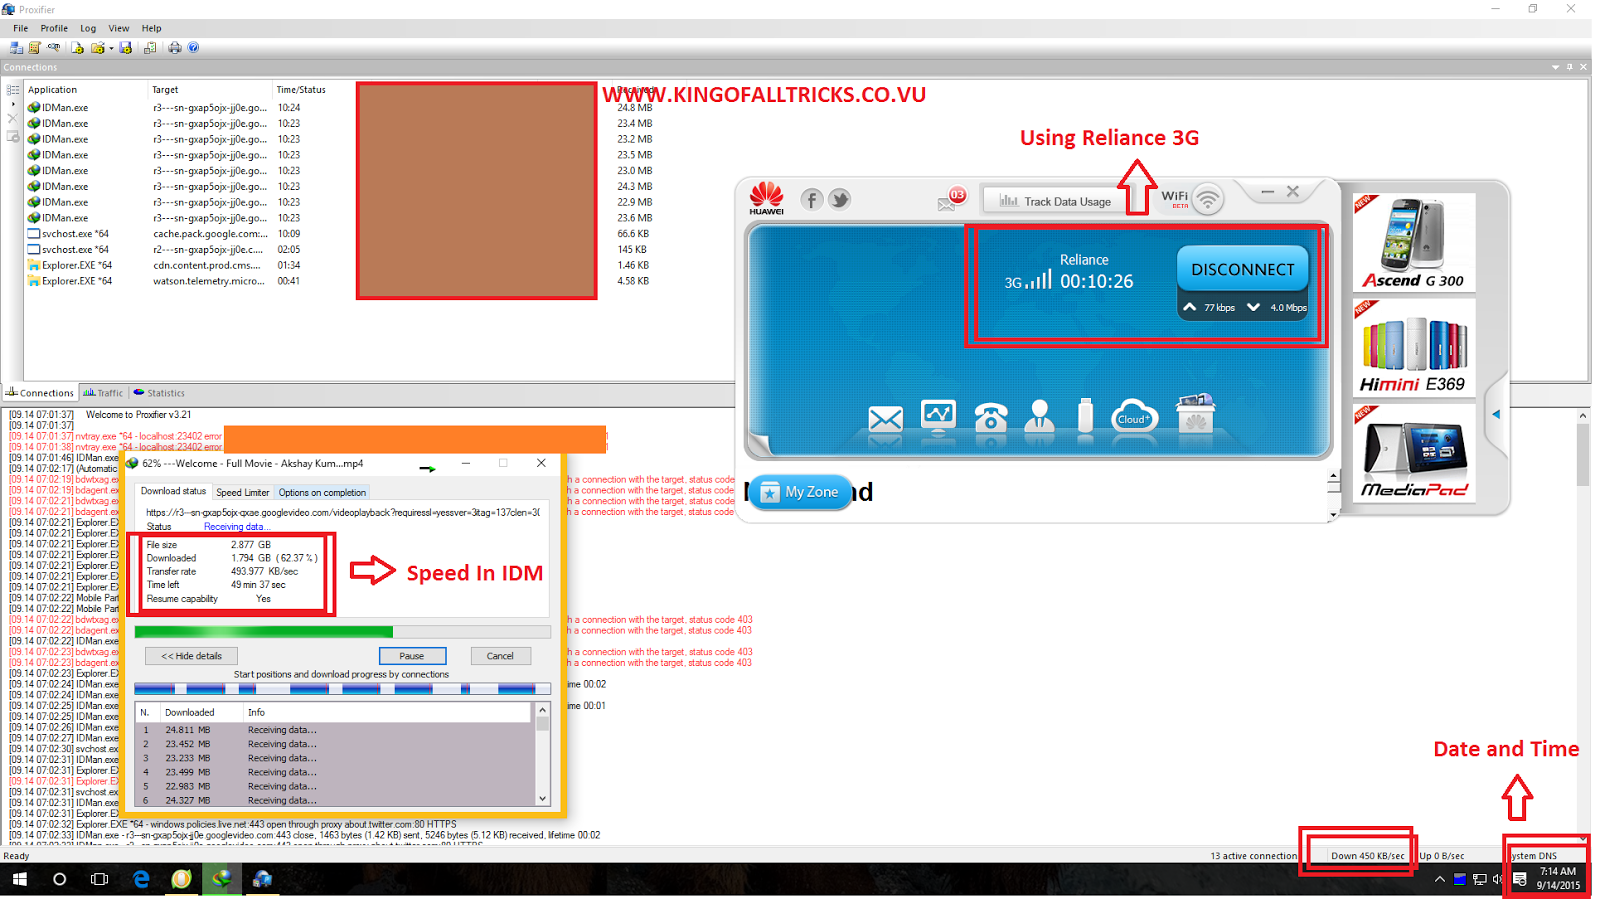Open Proxification Rules icon in toolbar
The height and width of the screenshot is (899, 1600).
(x=34, y=47)
